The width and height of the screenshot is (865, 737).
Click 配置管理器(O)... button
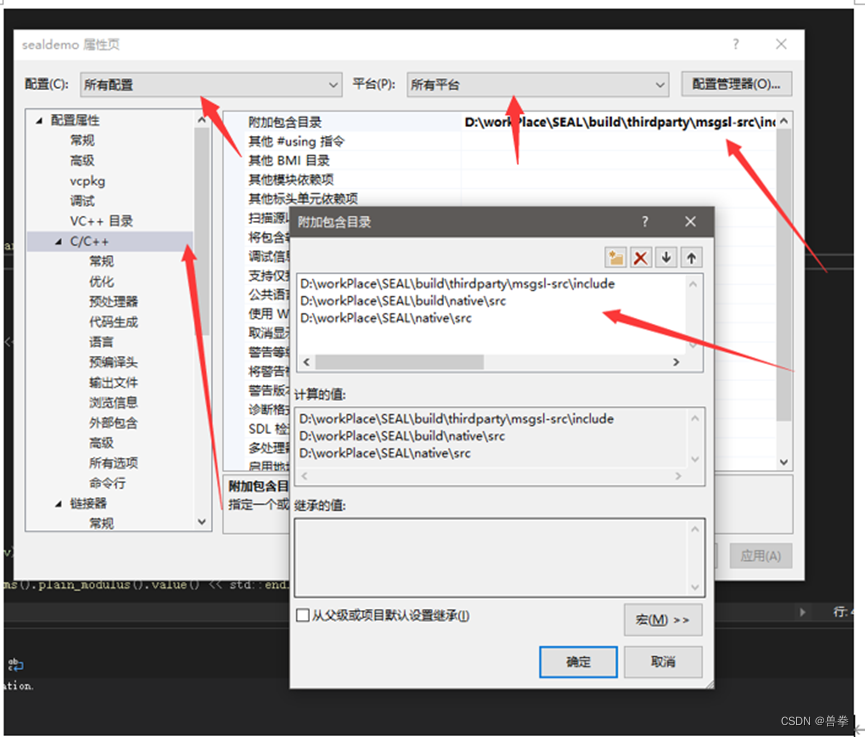click(736, 84)
